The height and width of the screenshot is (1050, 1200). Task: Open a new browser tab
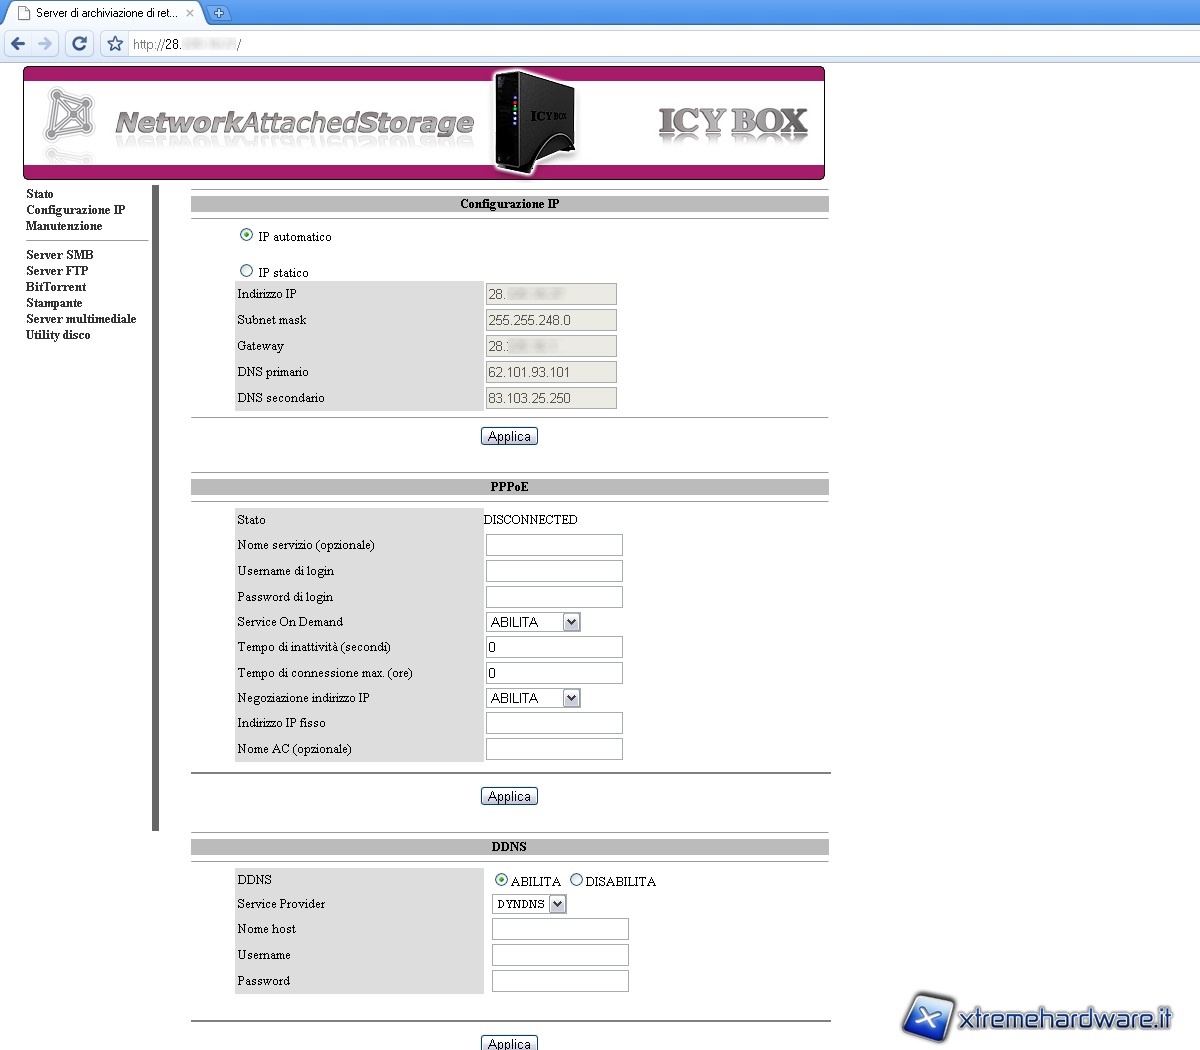pyautogui.click(x=218, y=13)
